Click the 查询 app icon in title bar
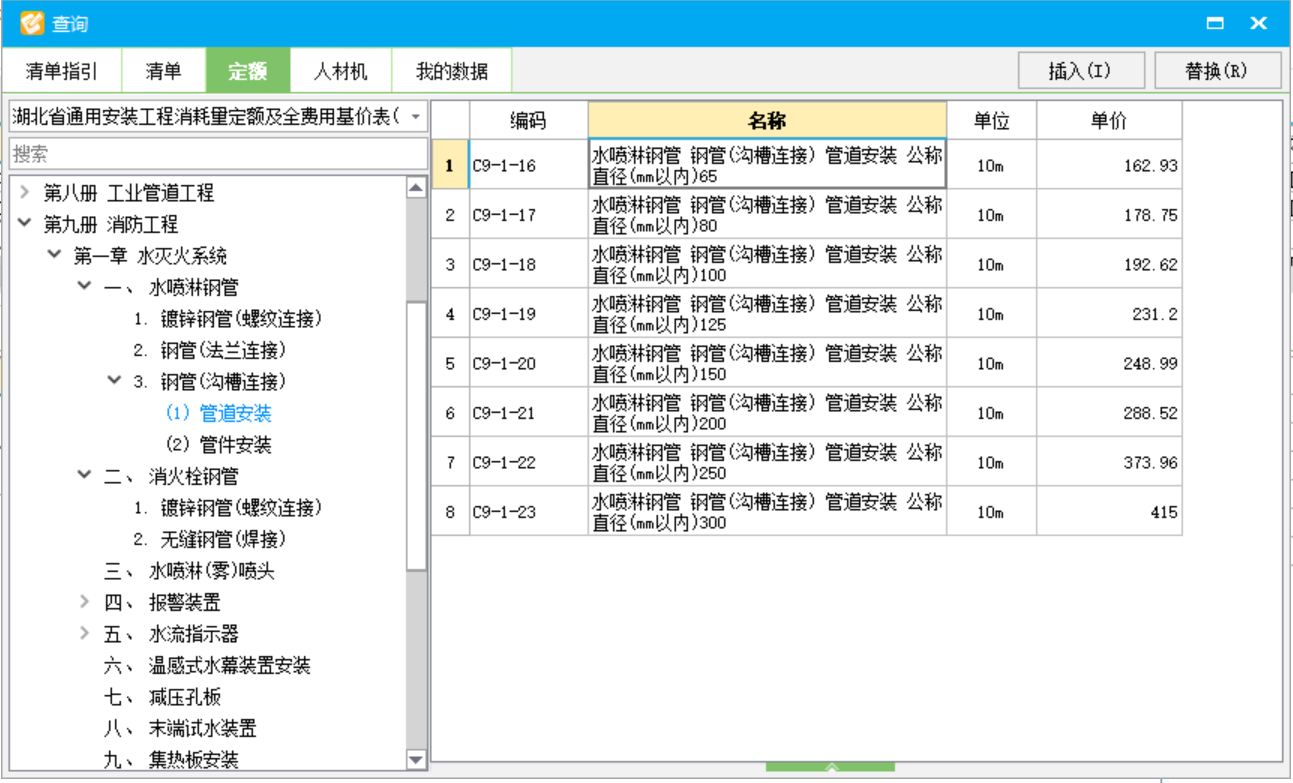This screenshot has width=1293, height=783. (x=32, y=23)
